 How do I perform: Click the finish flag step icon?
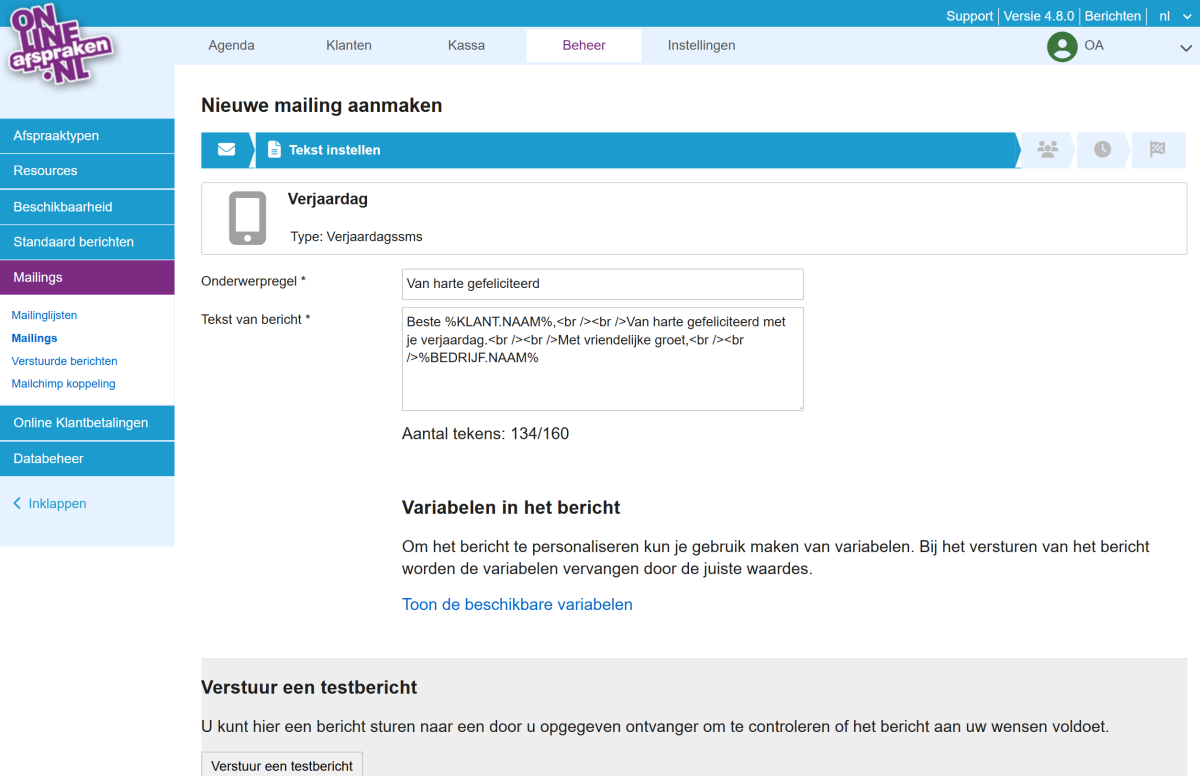click(1157, 149)
